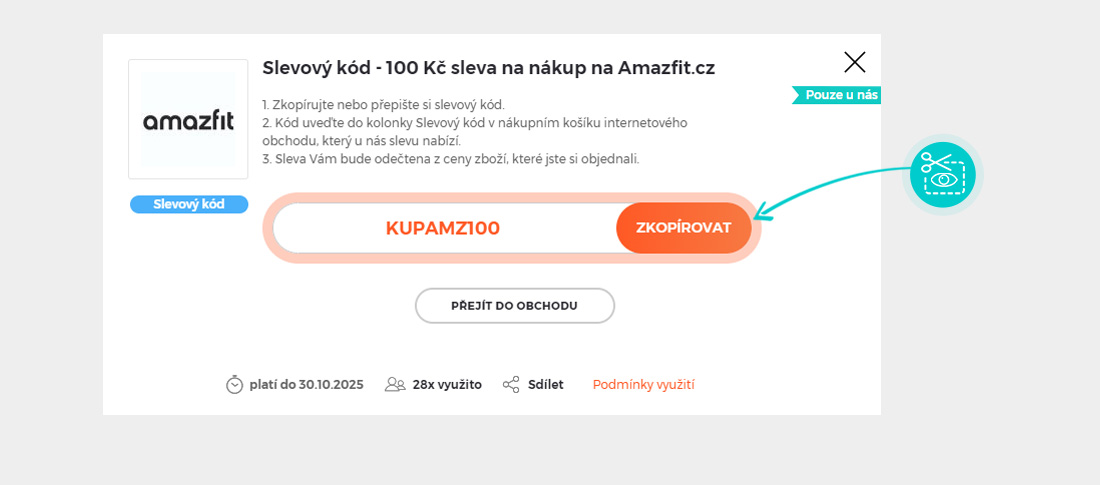1100x485 pixels.
Task: Click the clock icon by expiry date
Action: tap(235, 384)
